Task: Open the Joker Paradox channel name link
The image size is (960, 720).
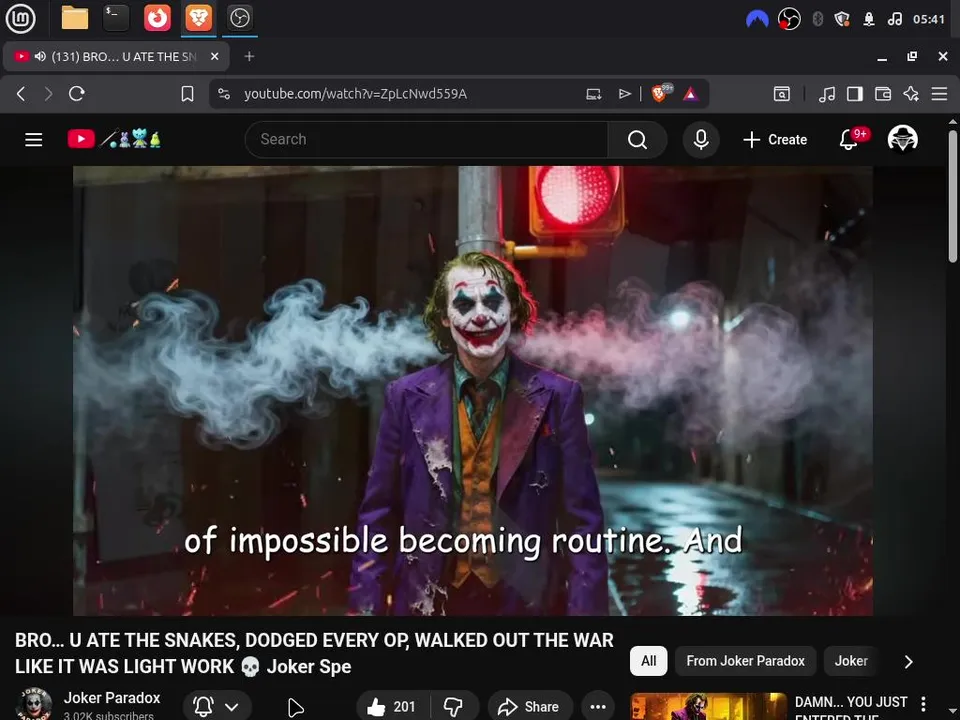Action: click(x=112, y=698)
